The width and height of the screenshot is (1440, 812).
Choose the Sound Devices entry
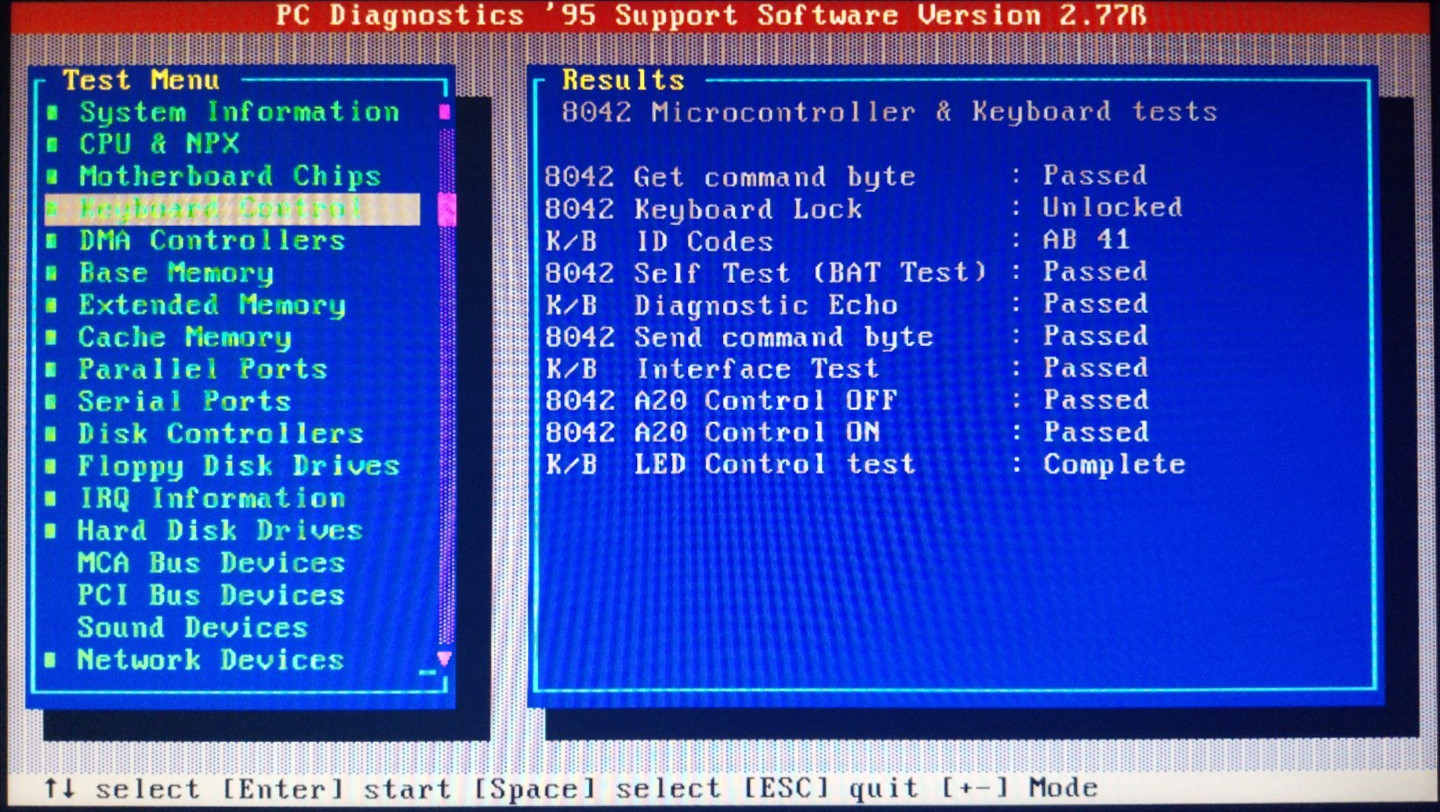pyautogui.click(x=193, y=627)
